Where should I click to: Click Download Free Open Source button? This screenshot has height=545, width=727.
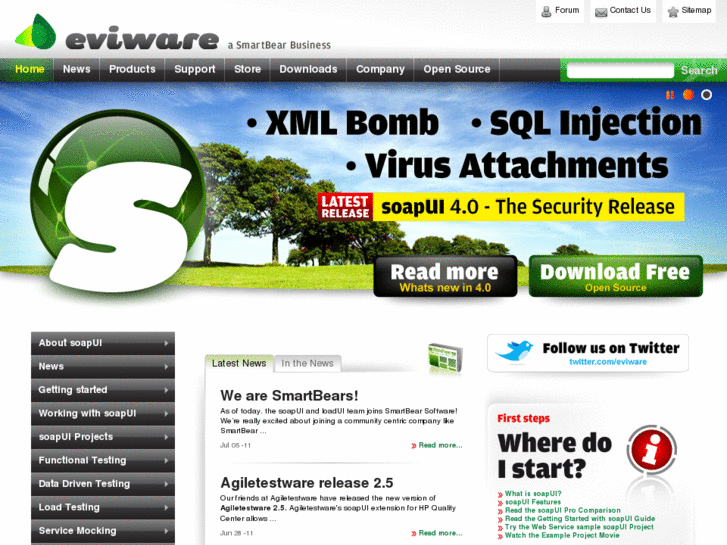point(616,276)
